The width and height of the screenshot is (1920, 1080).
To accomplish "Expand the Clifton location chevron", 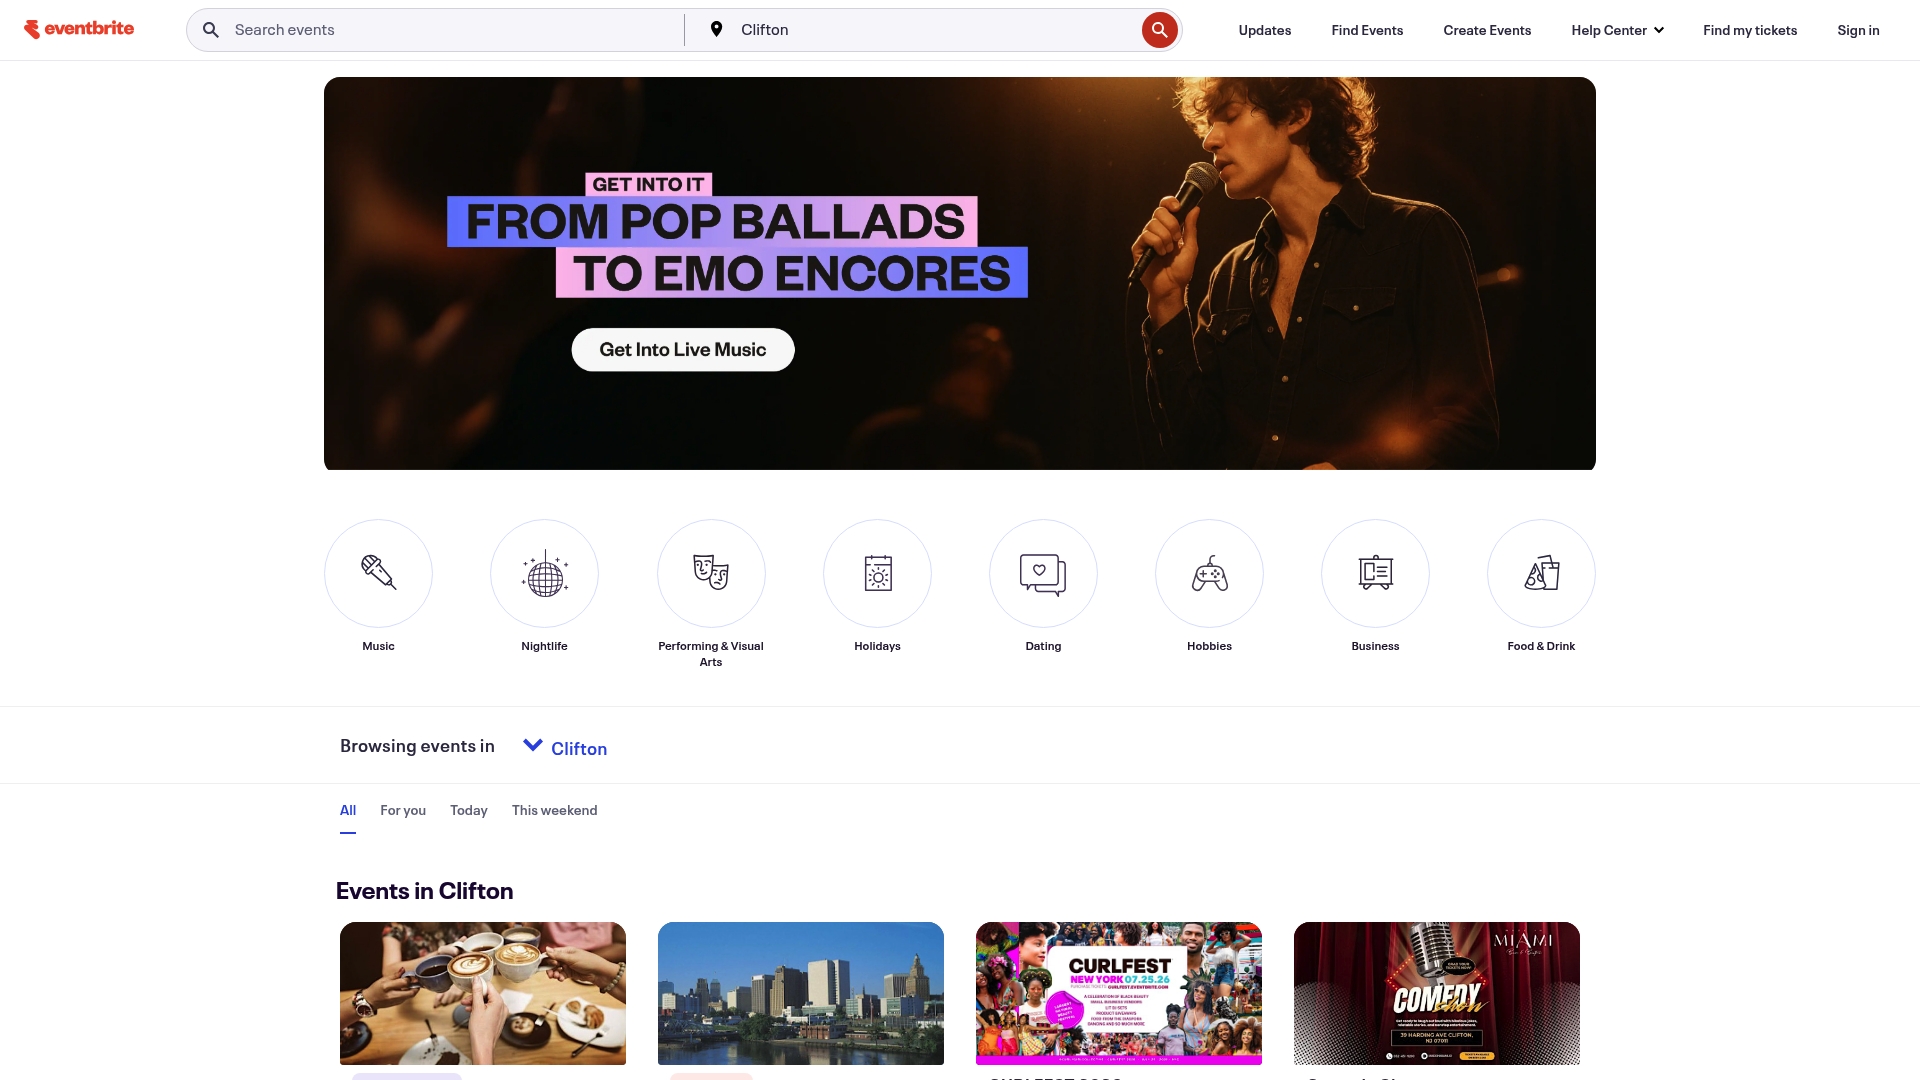I will 533,745.
